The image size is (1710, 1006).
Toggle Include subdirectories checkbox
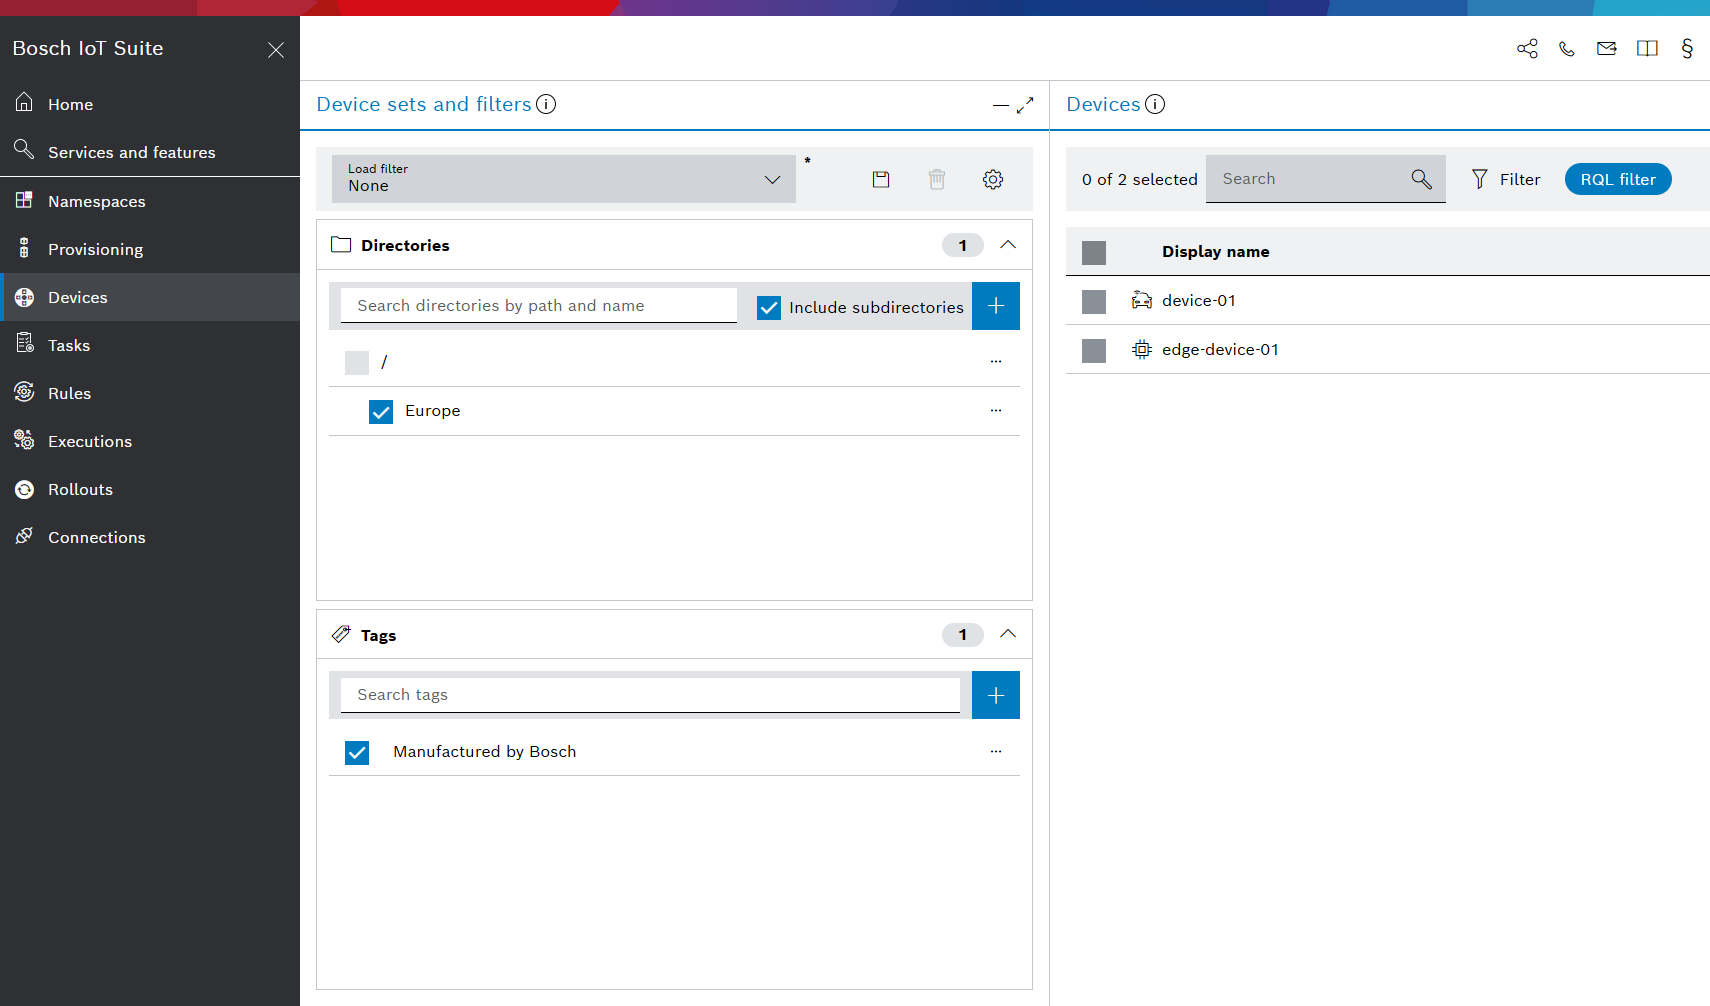769,307
